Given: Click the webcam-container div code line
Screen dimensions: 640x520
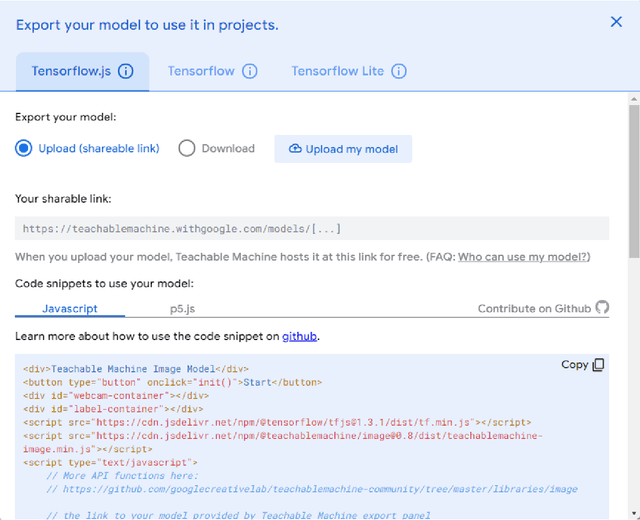Looking at the screenshot, I should coord(116,396).
